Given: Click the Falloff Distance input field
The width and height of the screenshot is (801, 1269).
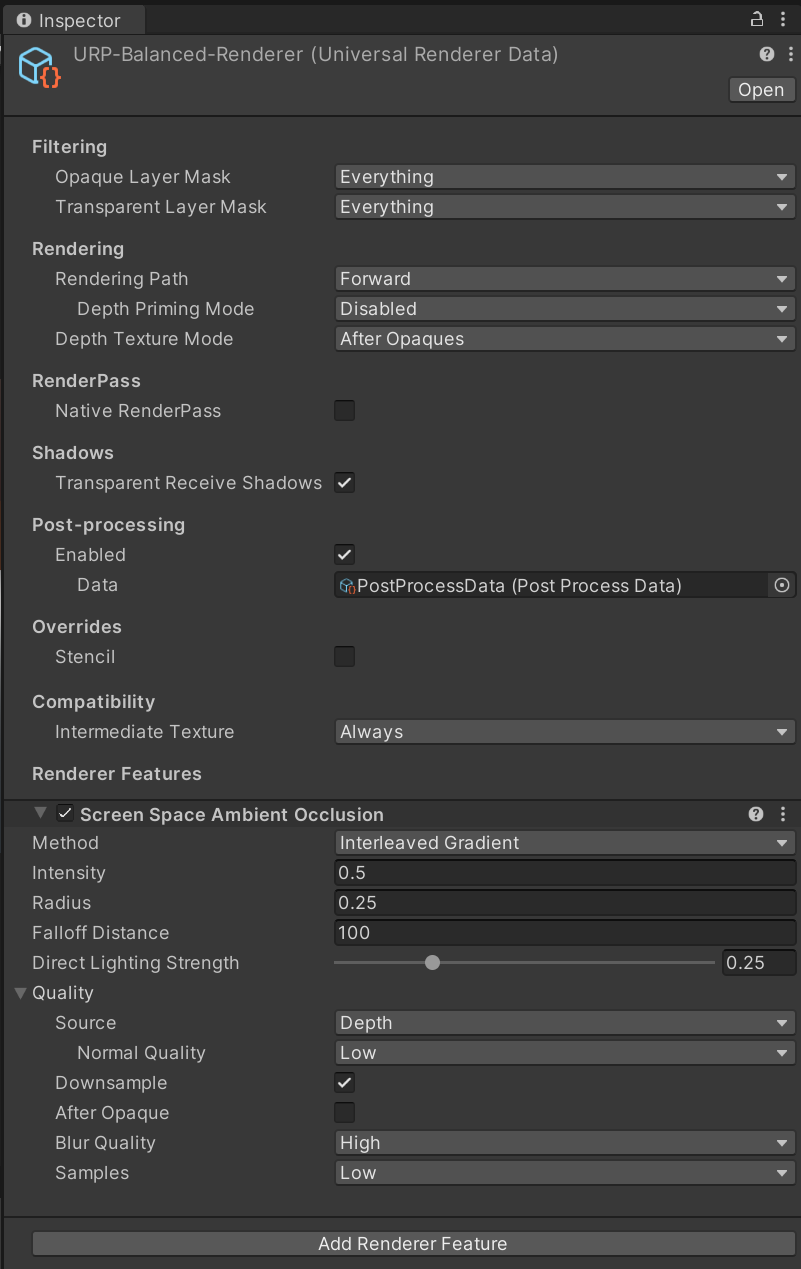Looking at the screenshot, I should tap(565, 933).
